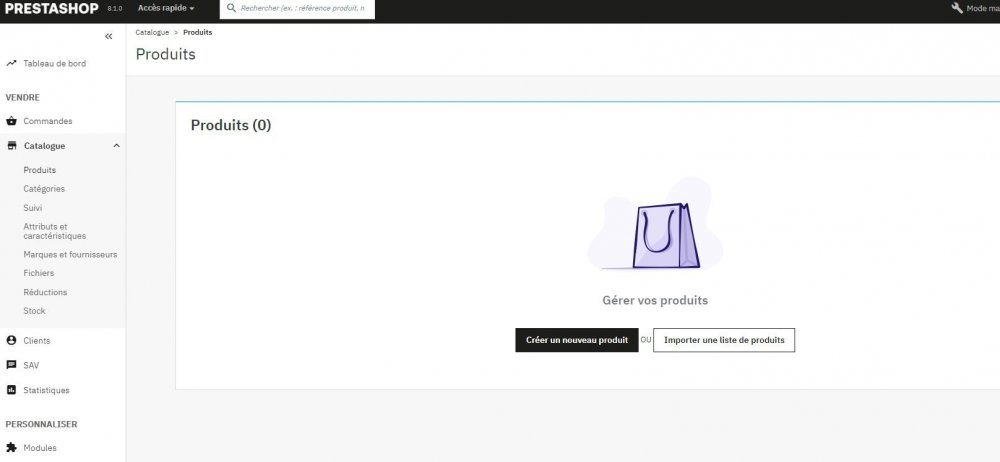
Task: Click the Tableau de bord trend icon
Action: (11, 63)
